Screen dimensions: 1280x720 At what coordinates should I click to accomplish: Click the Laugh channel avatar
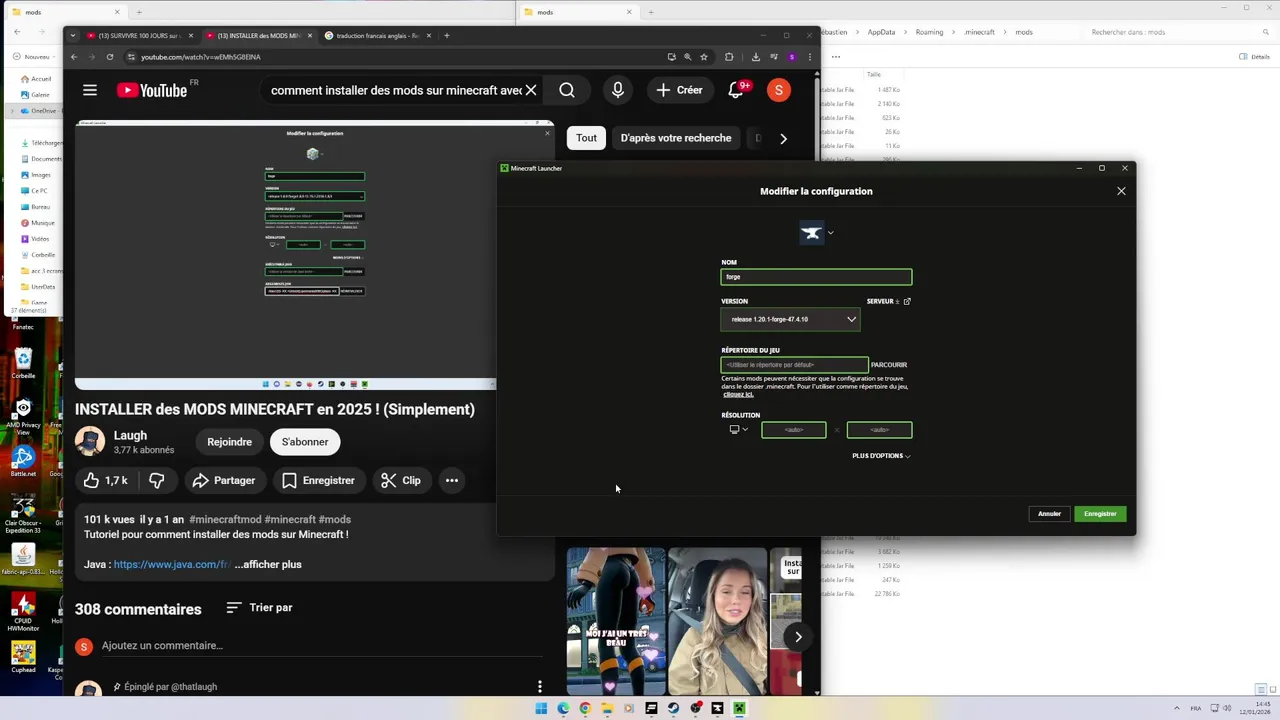point(90,442)
